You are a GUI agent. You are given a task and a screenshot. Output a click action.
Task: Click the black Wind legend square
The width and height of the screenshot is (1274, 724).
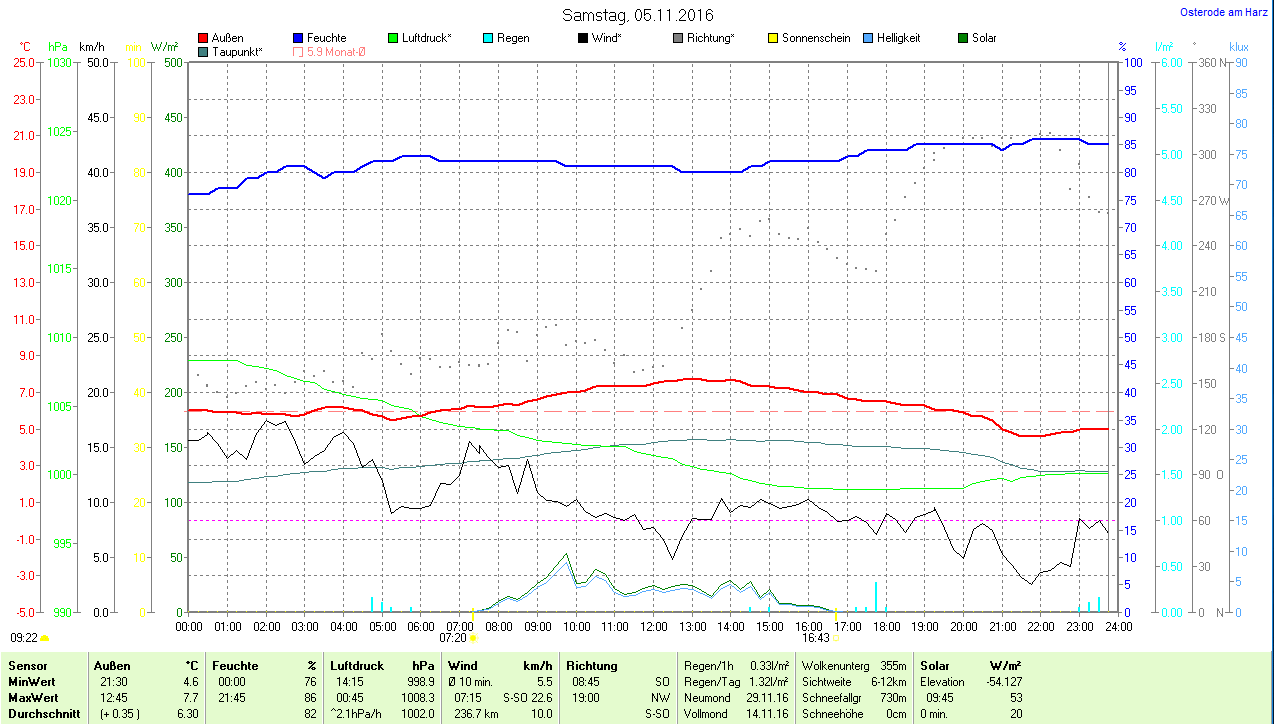pyautogui.click(x=583, y=38)
